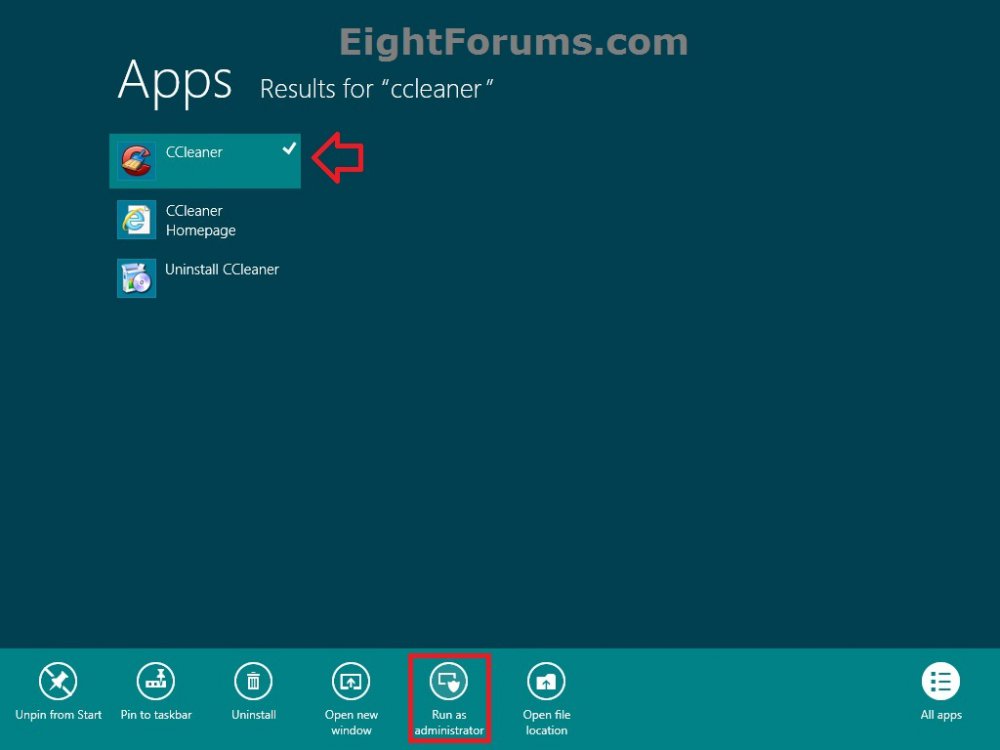Select the "Uninstall CCleaner" result text
This screenshot has width=1000, height=750.
pos(222,269)
